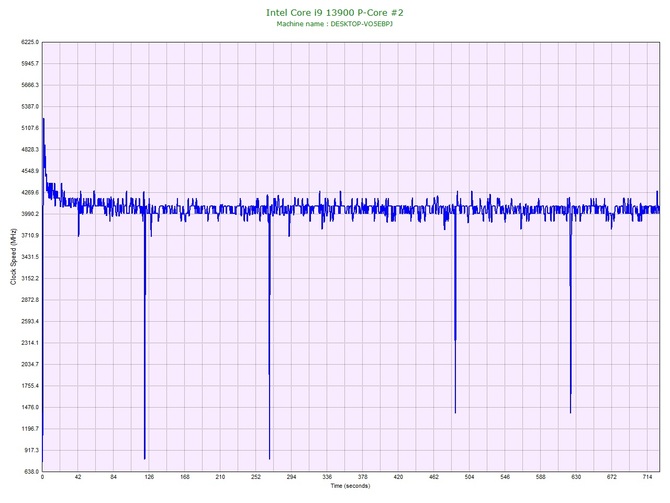
Task: Select the 252 time-axis tick label
Action: pos(256,477)
